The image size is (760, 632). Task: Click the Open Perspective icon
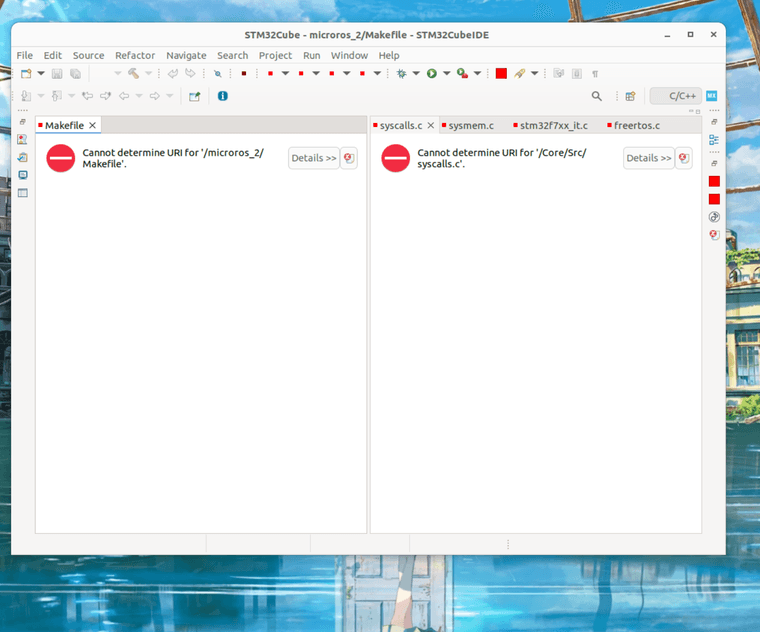click(630, 96)
